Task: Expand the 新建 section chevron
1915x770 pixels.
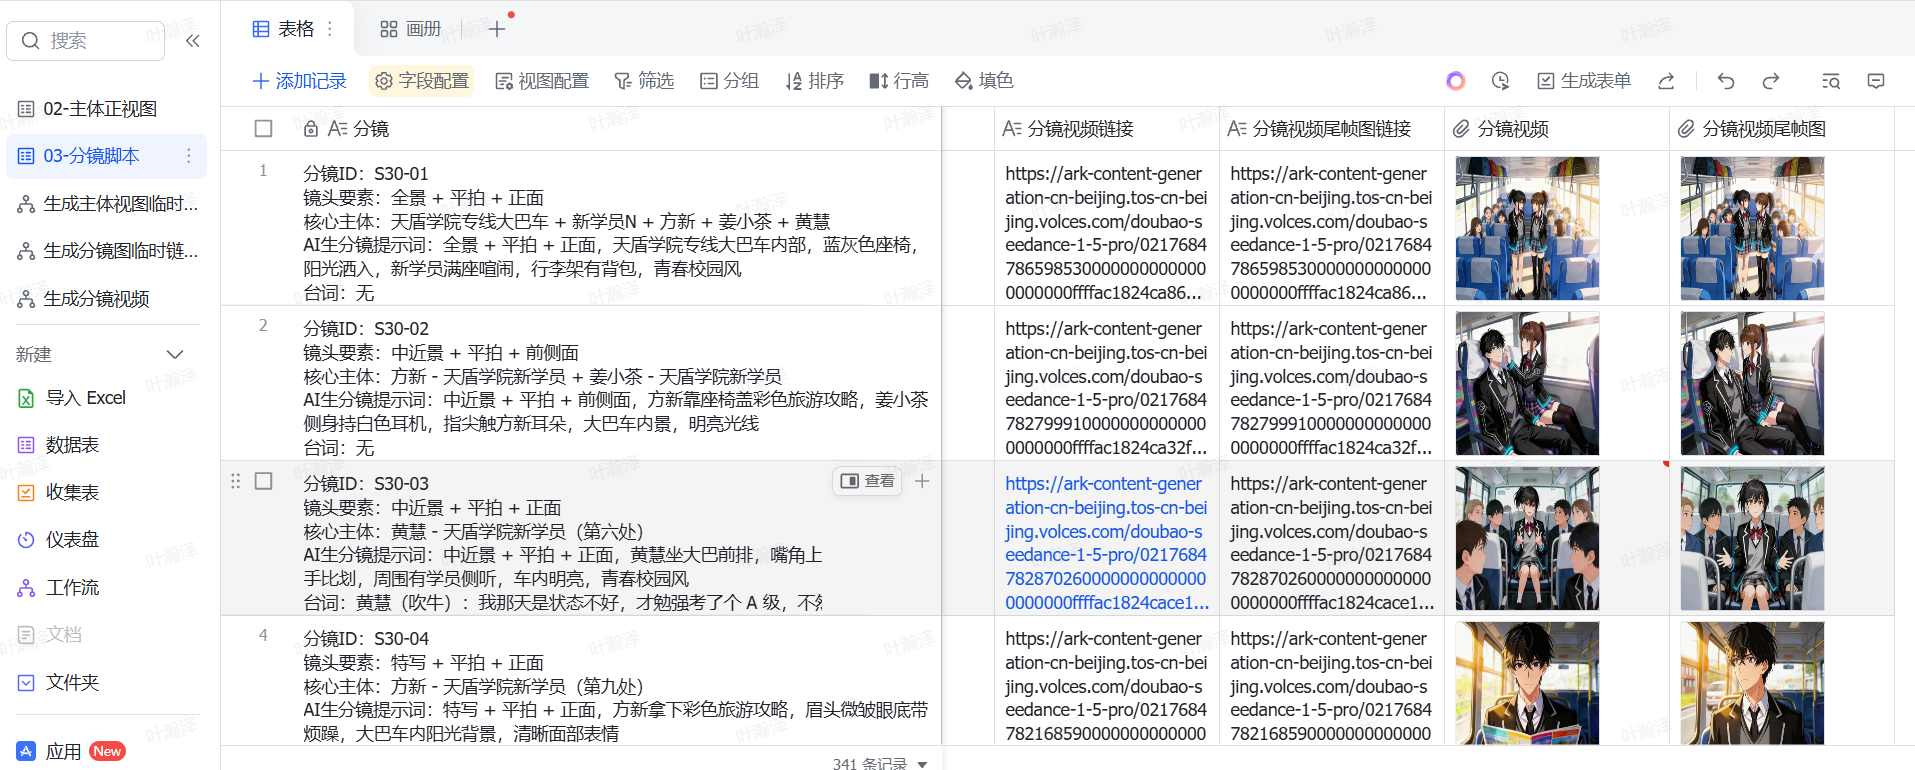Action: (x=175, y=355)
